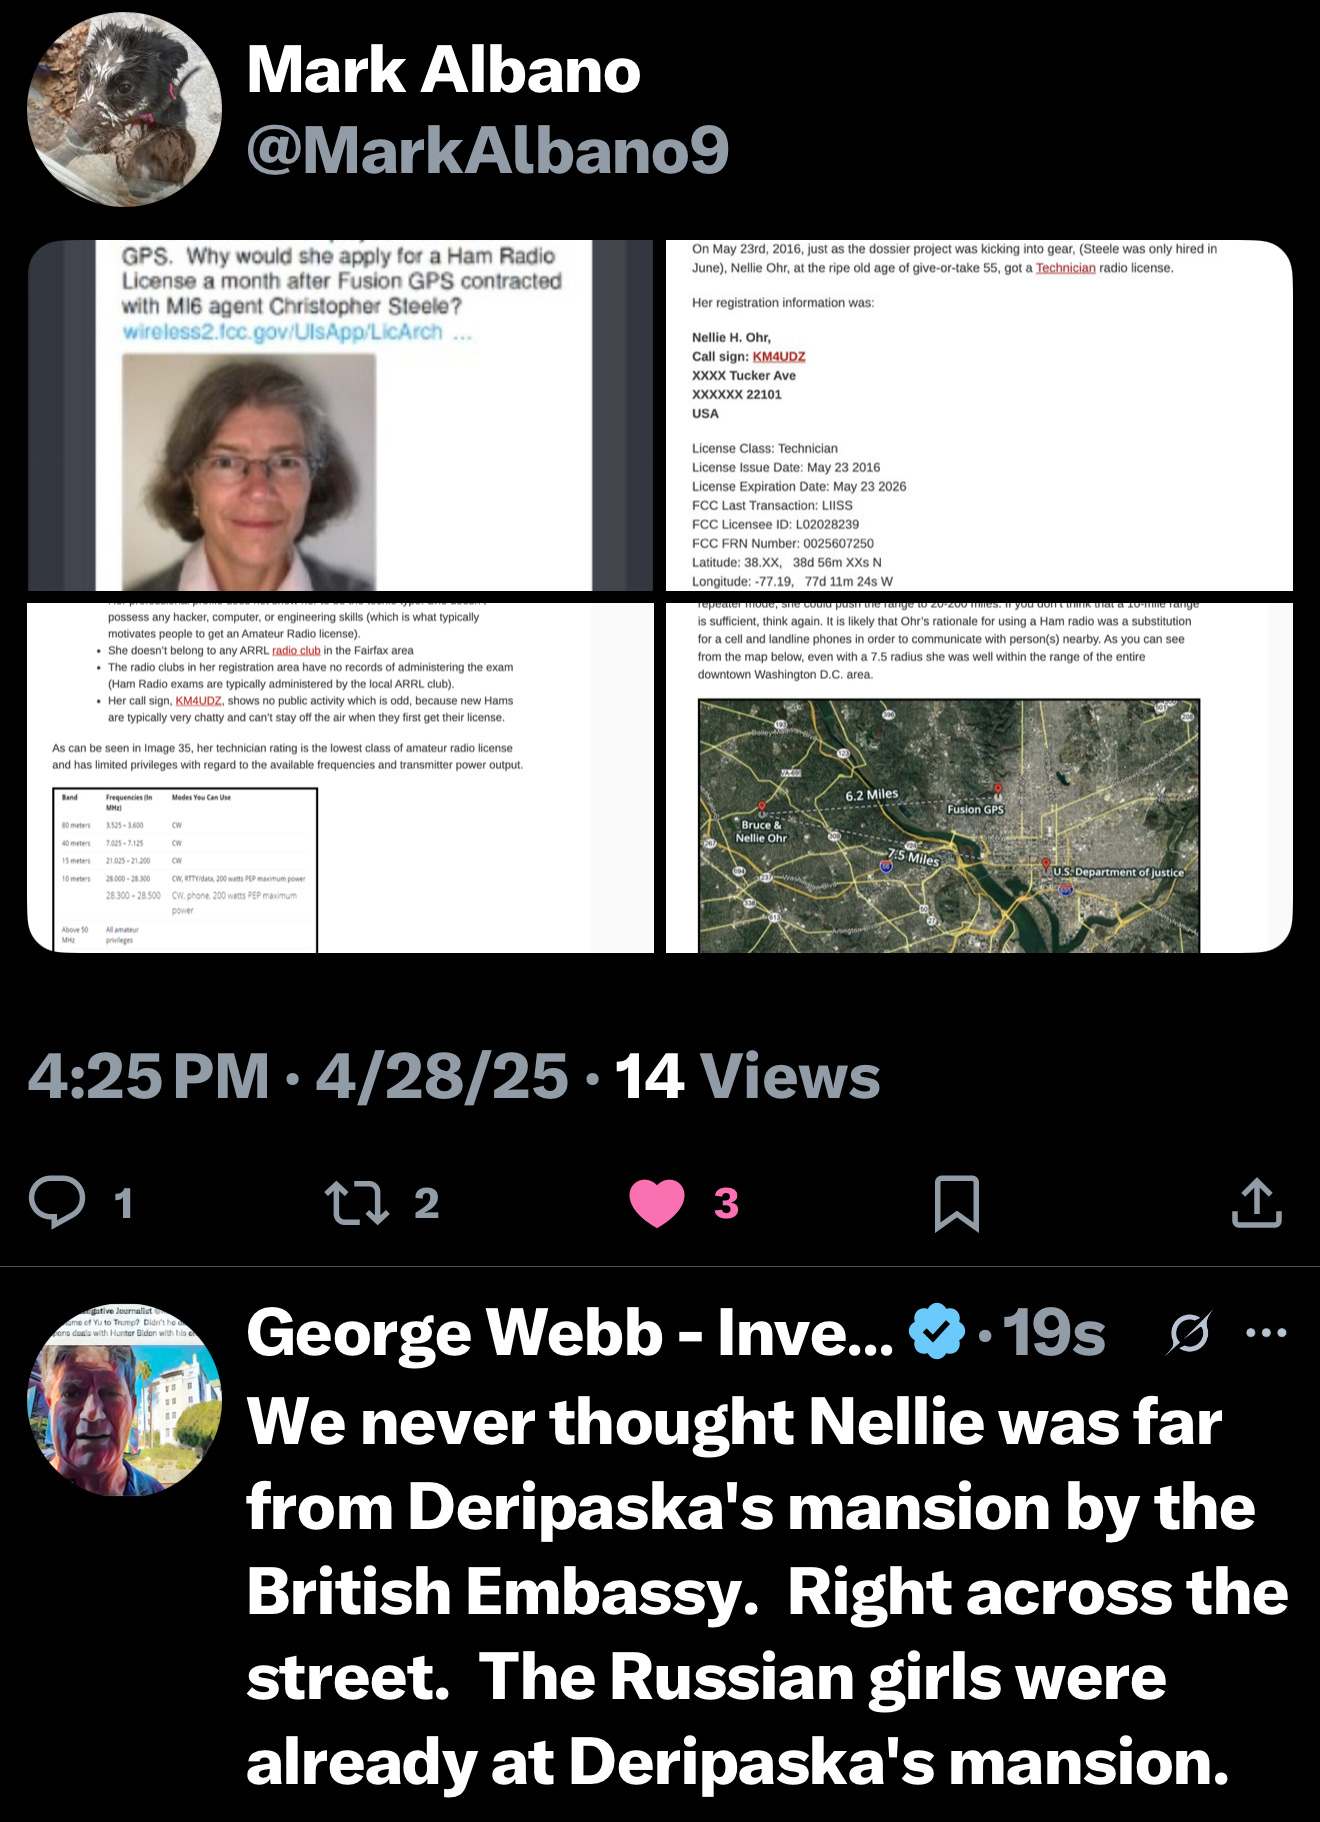Open the frequency band table image
This screenshot has height=1822, width=1320.
[340, 778]
